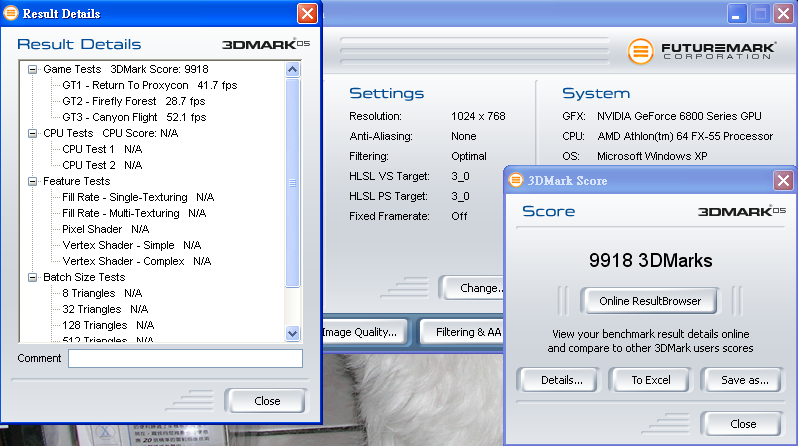Select GT3 - Canyon Flight row
Viewport: 798px width, 446px height.
(x=134, y=117)
